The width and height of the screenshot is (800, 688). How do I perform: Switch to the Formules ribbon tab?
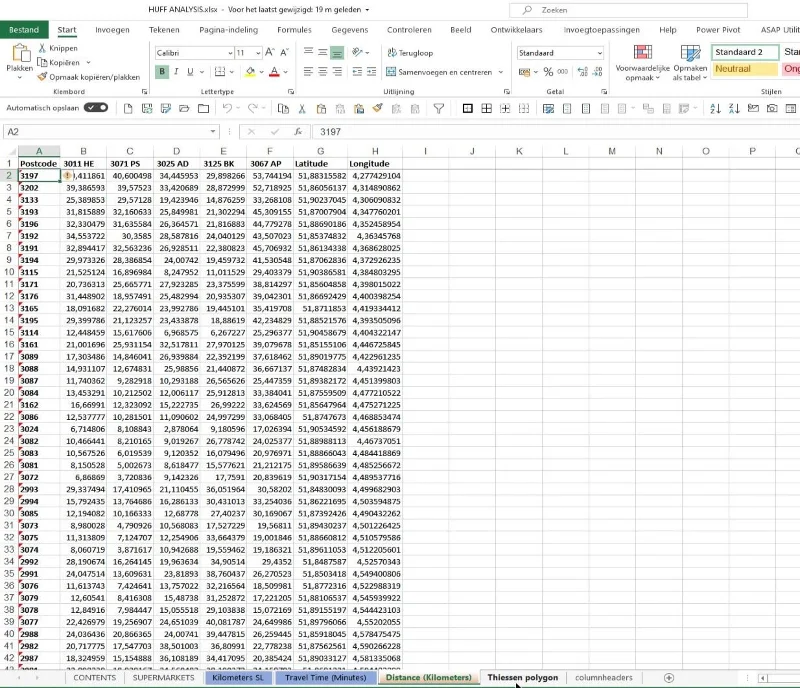pyautogui.click(x=294, y=30)
